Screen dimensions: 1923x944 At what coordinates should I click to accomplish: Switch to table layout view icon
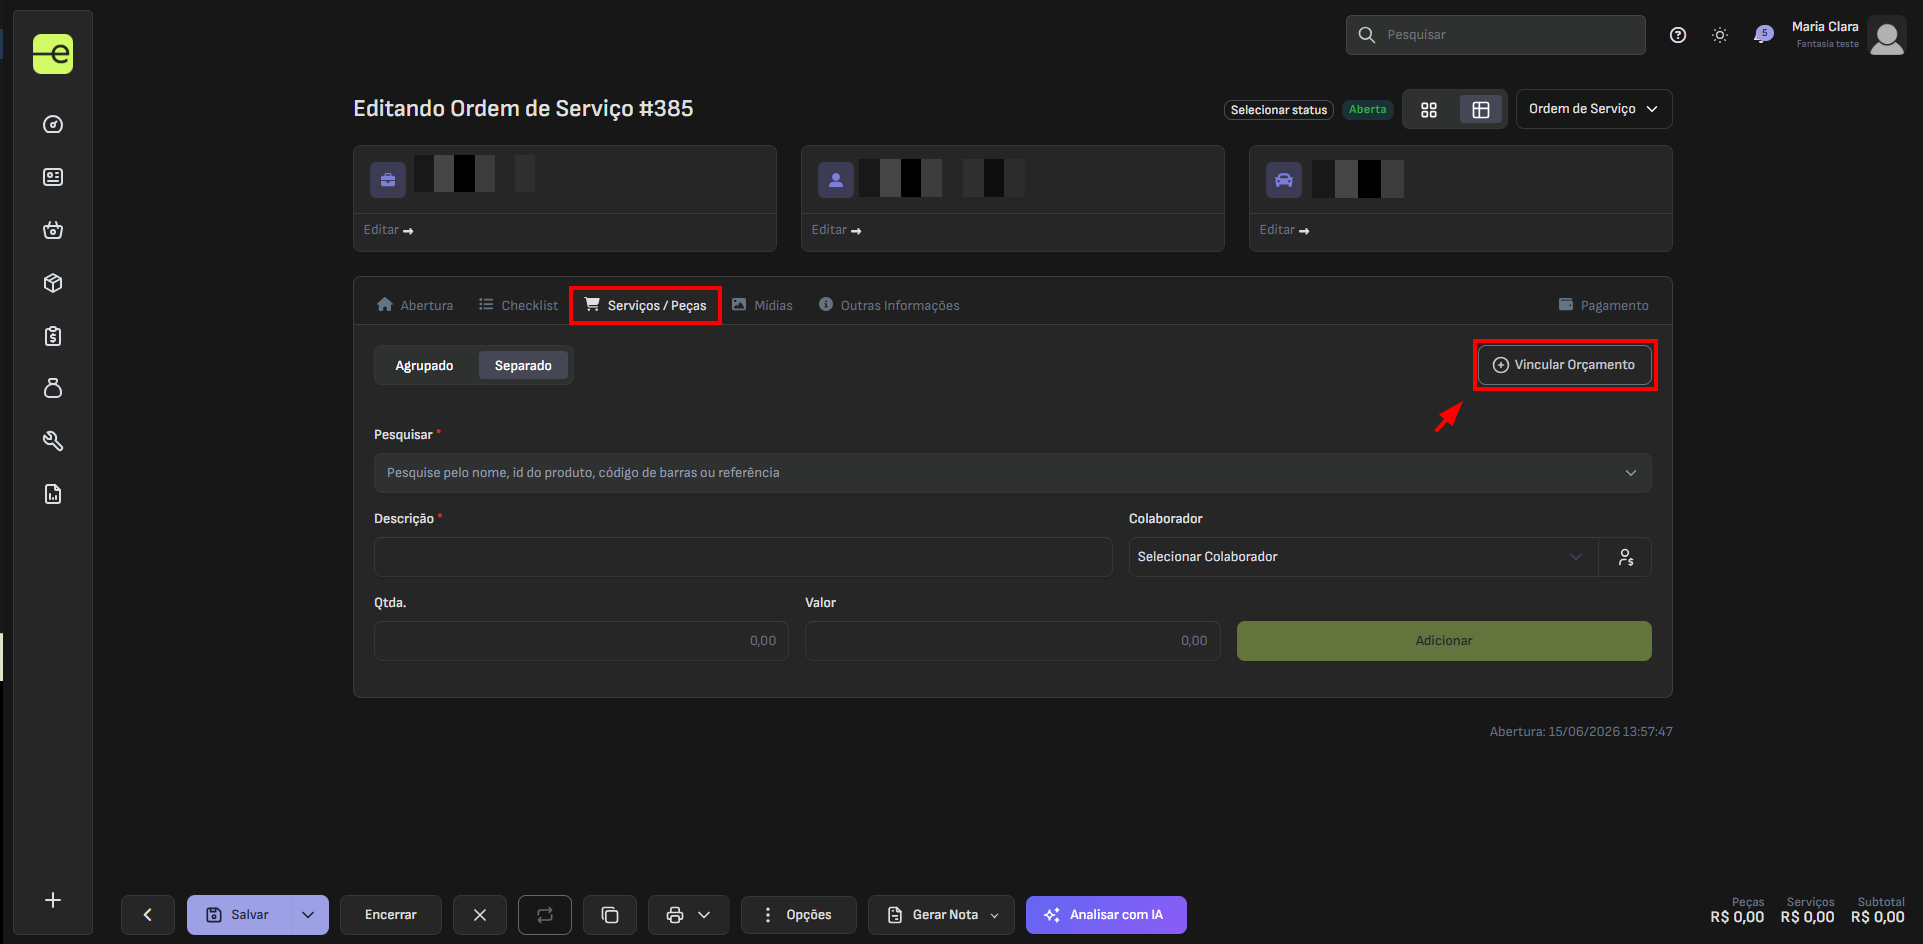tap(1481, 110)
